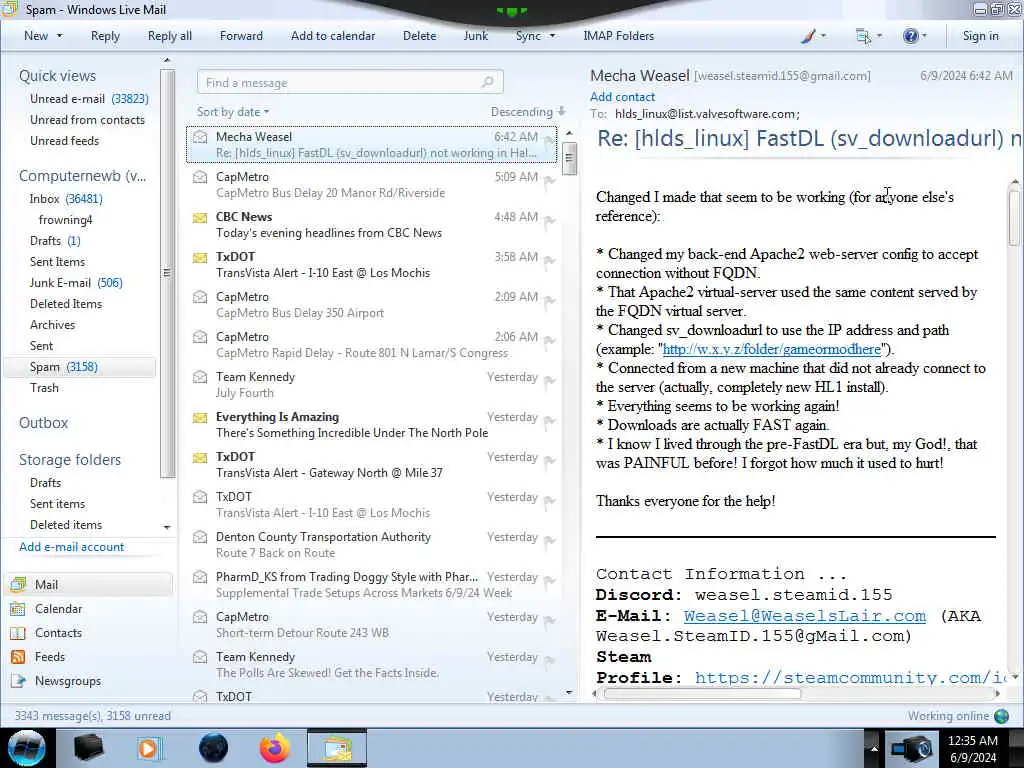Click the reading pane horizontal scrollbar
This screenshot has height=768, width=1024.
pos(702,694)
